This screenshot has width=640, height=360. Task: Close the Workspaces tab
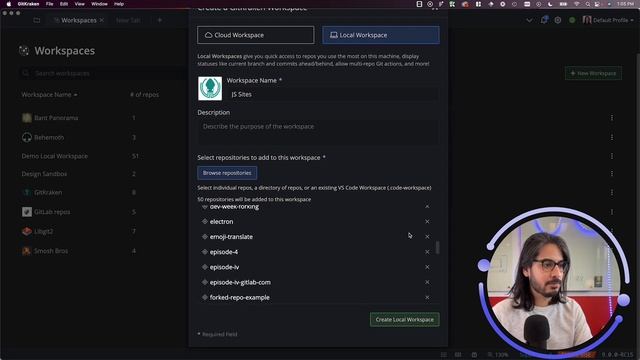tap(102, 20)
